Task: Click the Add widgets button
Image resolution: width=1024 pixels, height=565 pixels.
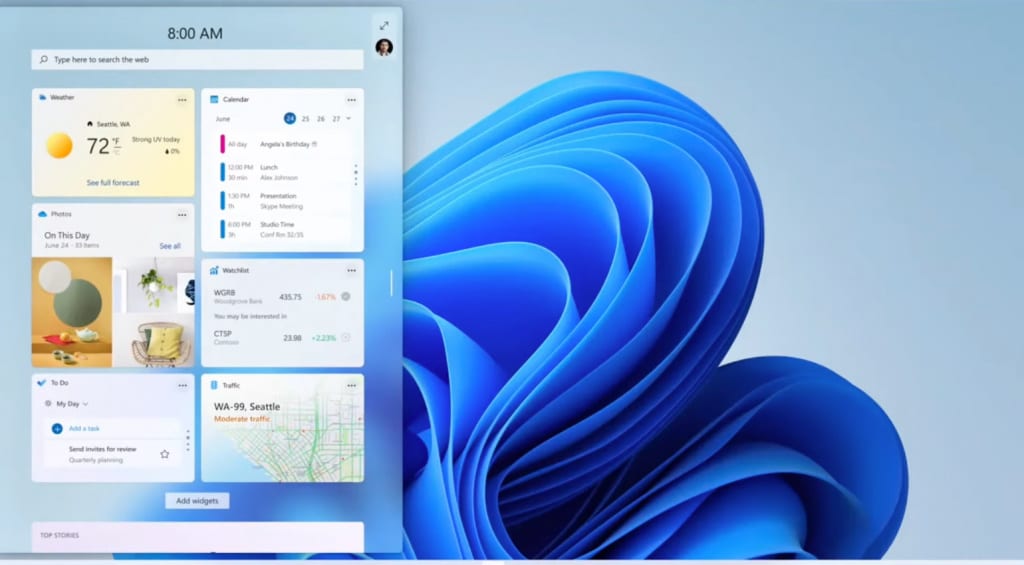Action: click(197, 501)
